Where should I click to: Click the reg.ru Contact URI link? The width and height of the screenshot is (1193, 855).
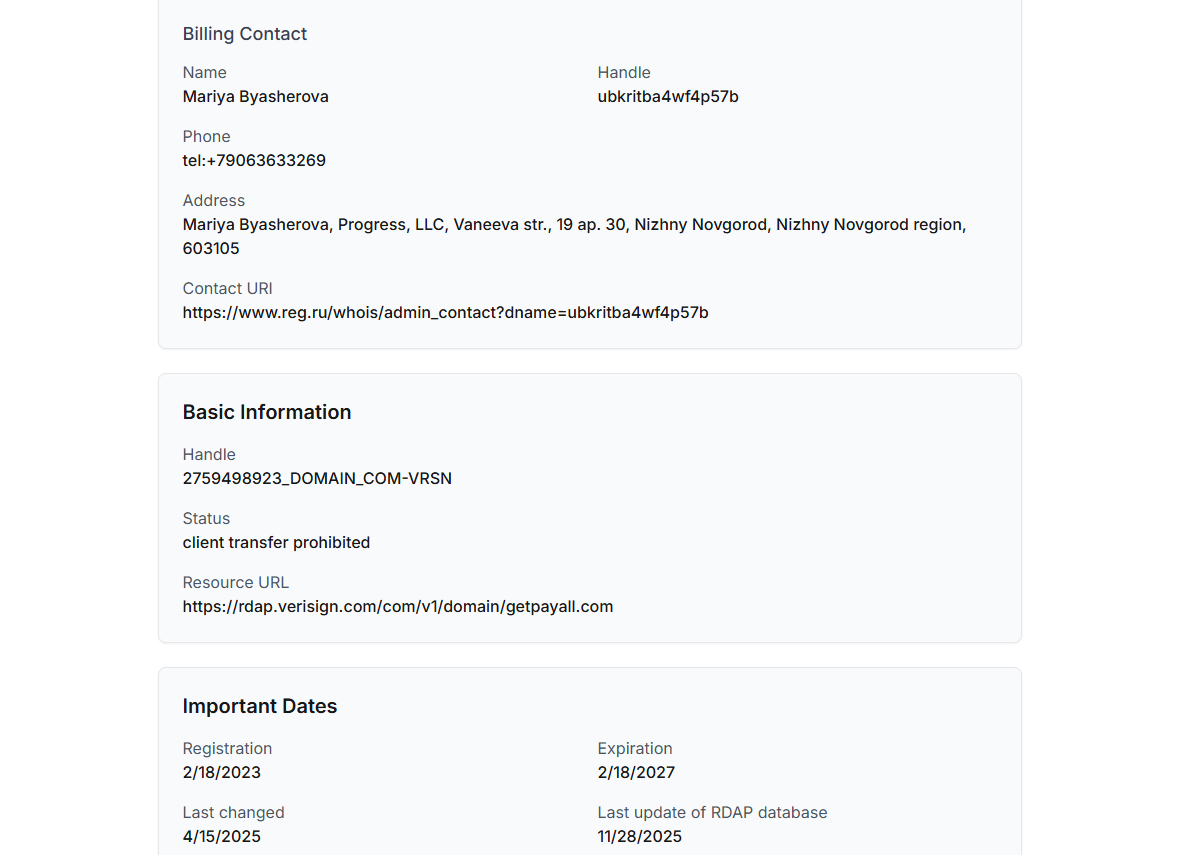point(445,313)
